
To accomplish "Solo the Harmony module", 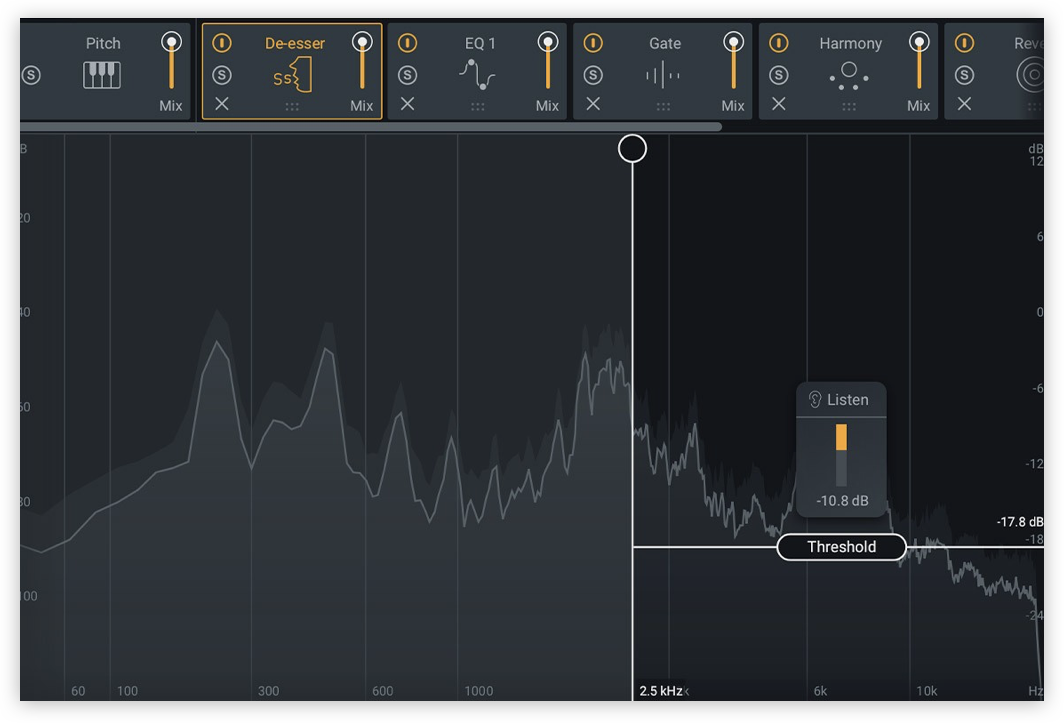I will 779,73.
